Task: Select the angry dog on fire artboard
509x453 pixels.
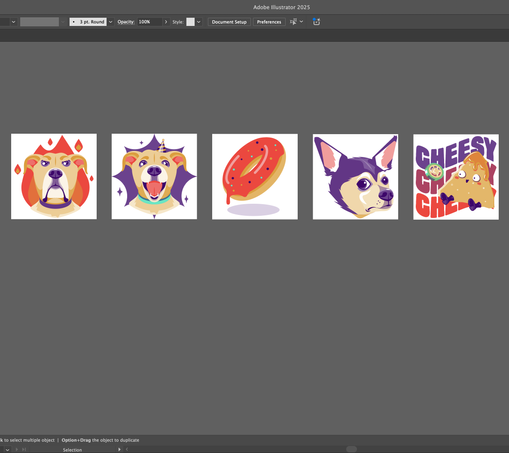Action: (54, 176)
